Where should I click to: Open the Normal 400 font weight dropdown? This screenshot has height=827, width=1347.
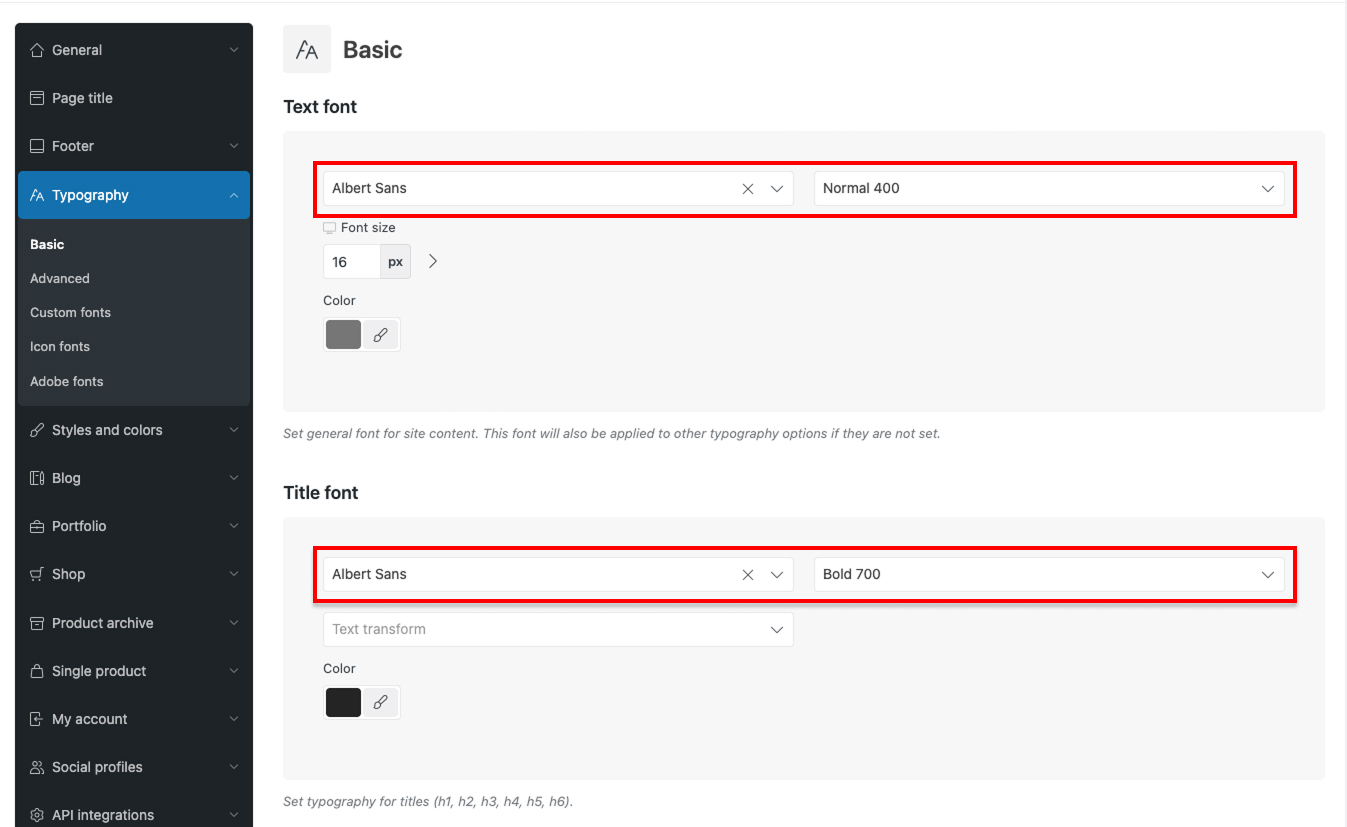point(1048,189)
